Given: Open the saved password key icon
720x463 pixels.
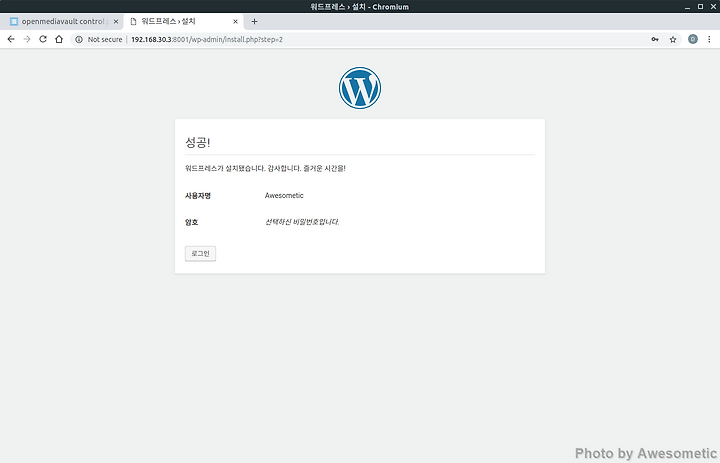Looking at the screenshot, I should [x=655, y=40].
